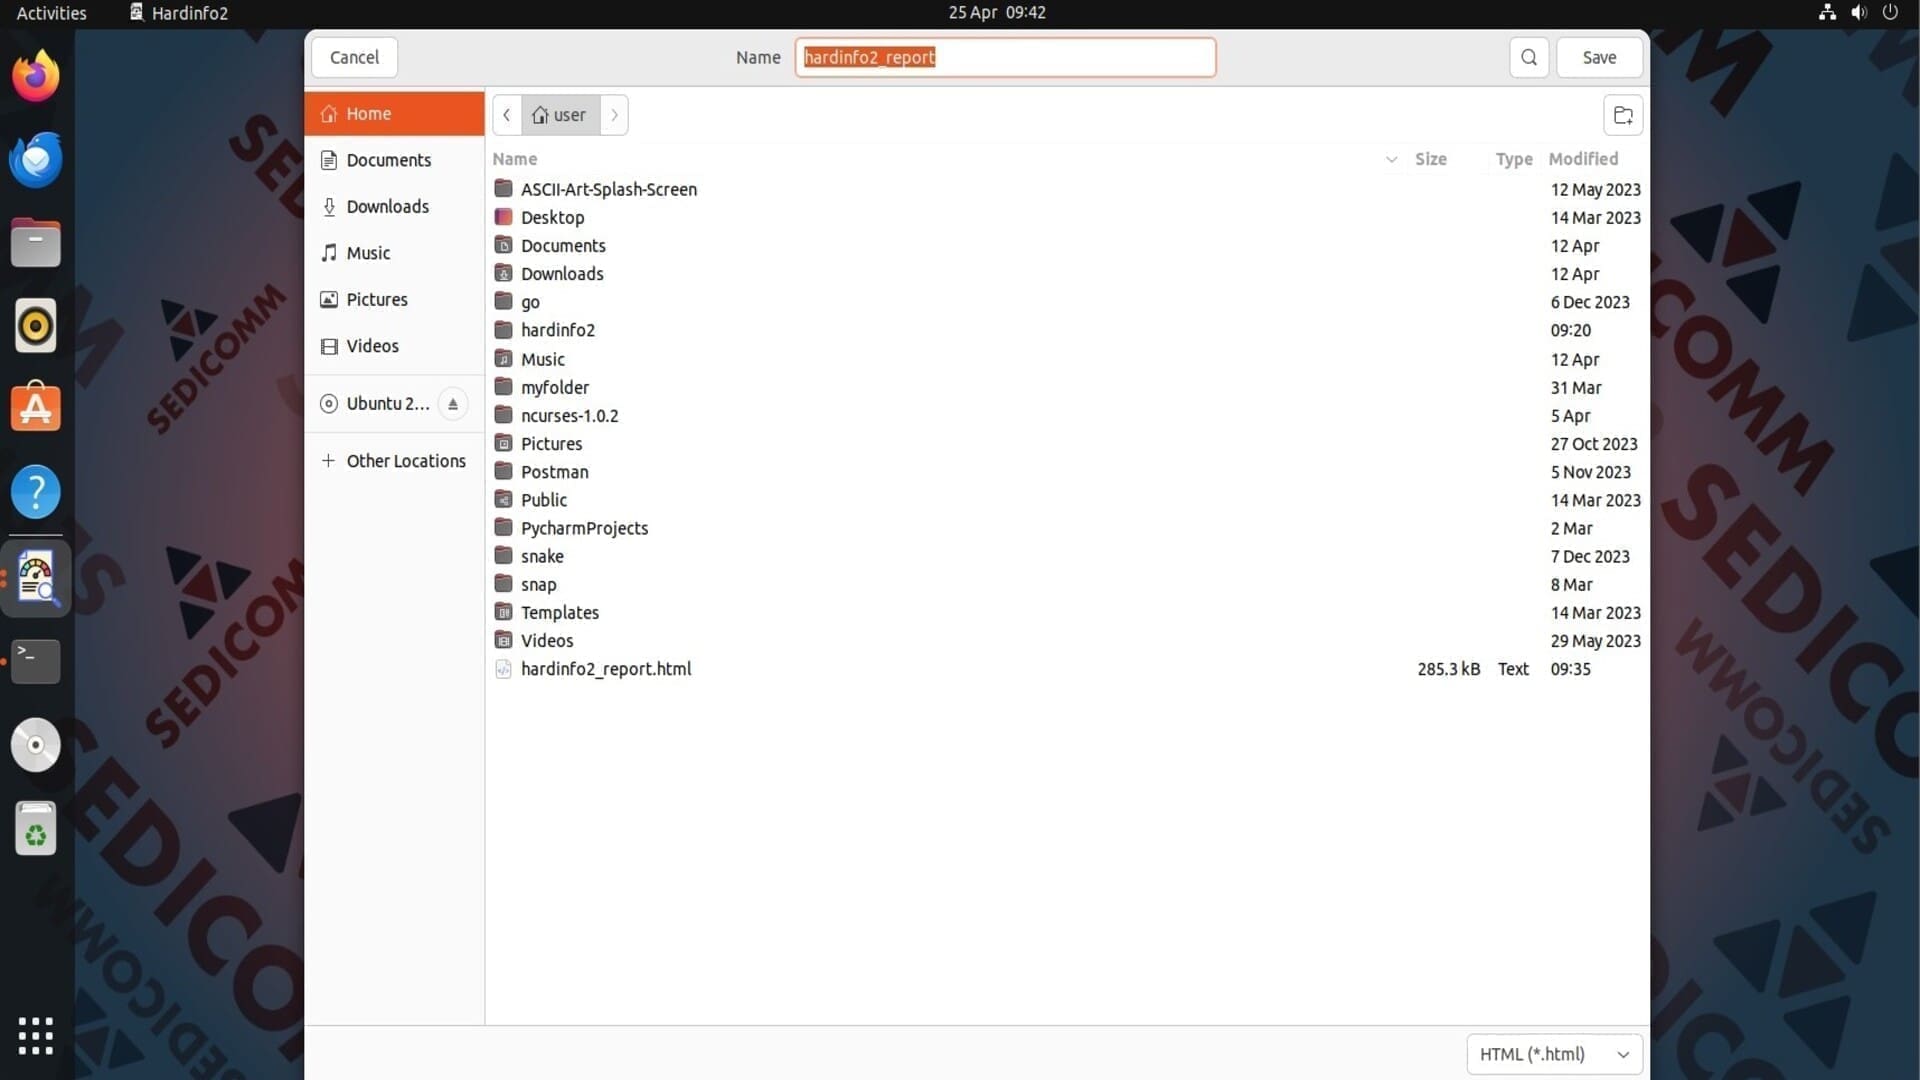Click the file Name input field
Screen dimensions: 1920x1080
coord(1004,57)
